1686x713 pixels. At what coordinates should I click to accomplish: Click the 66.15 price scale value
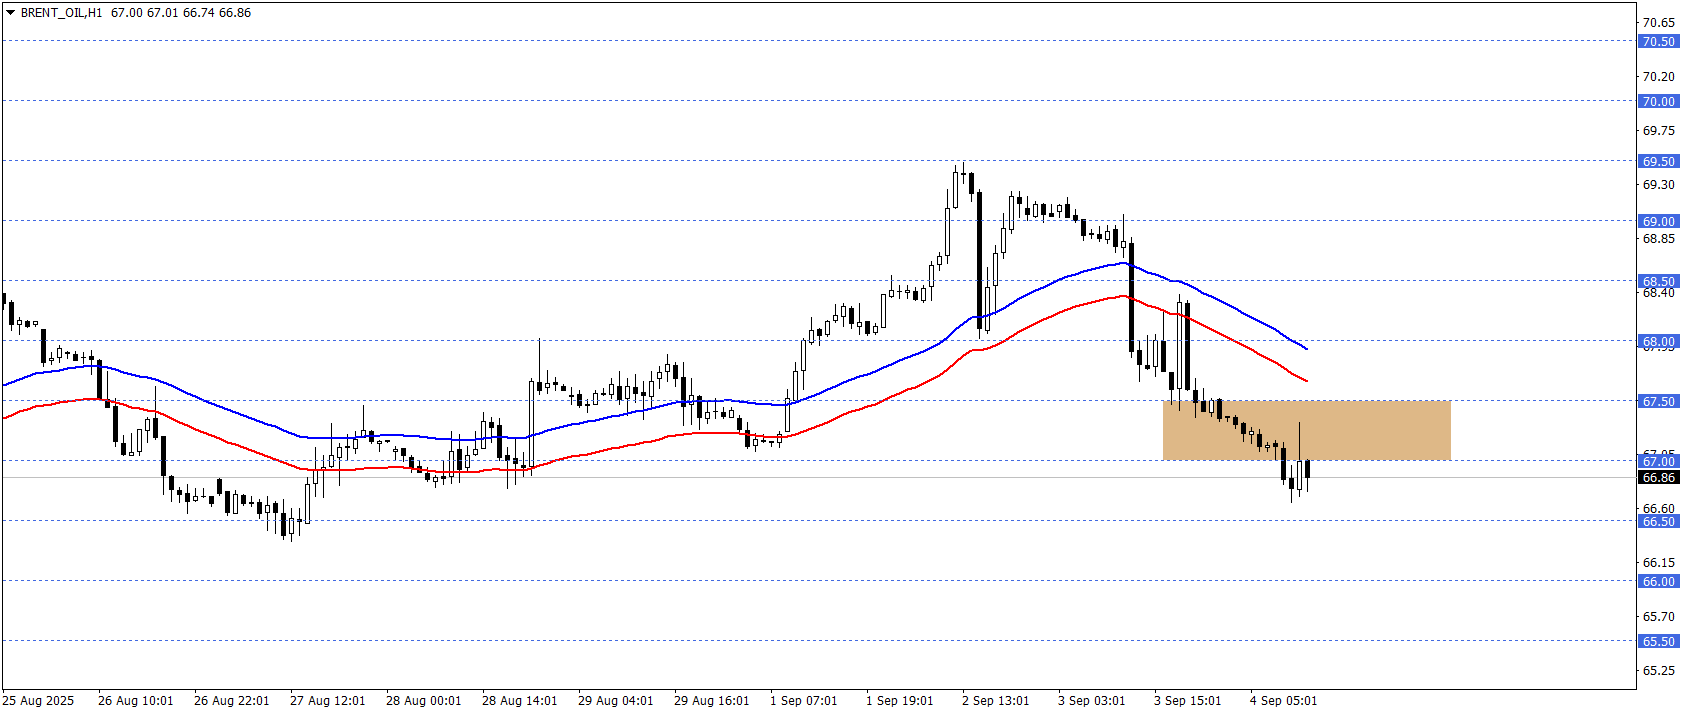point(1658,562)
